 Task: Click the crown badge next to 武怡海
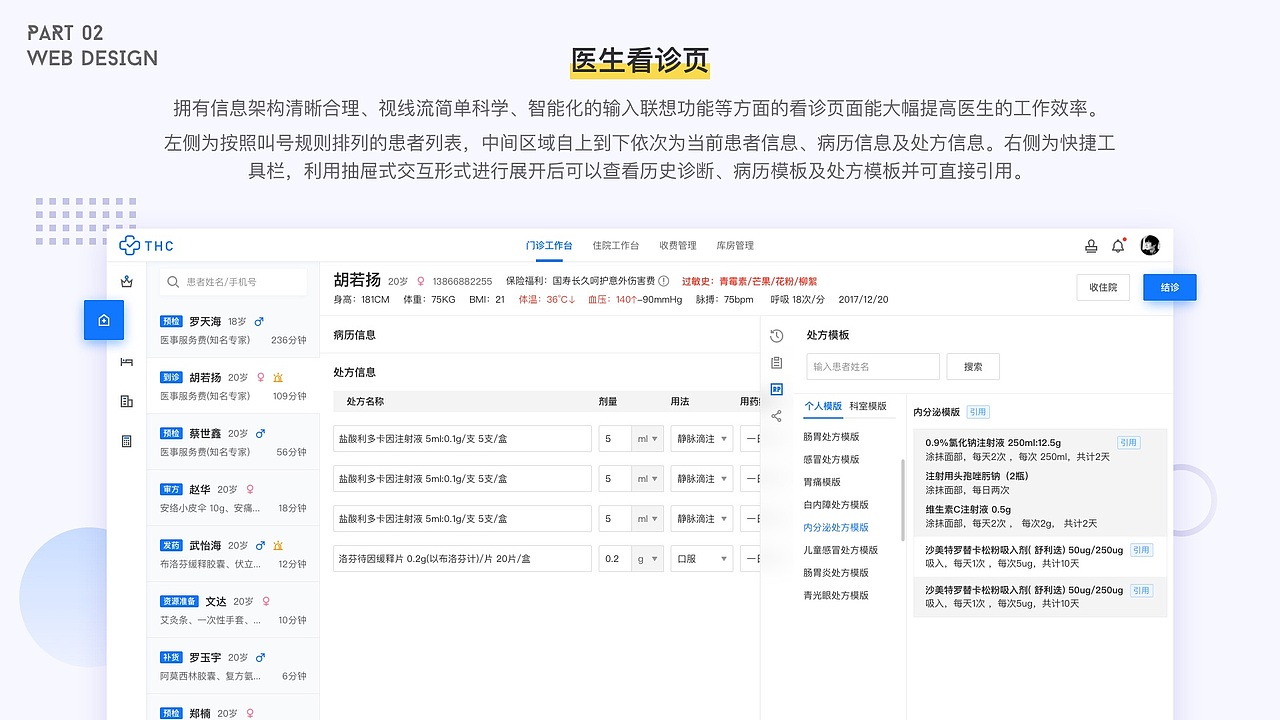278,546
